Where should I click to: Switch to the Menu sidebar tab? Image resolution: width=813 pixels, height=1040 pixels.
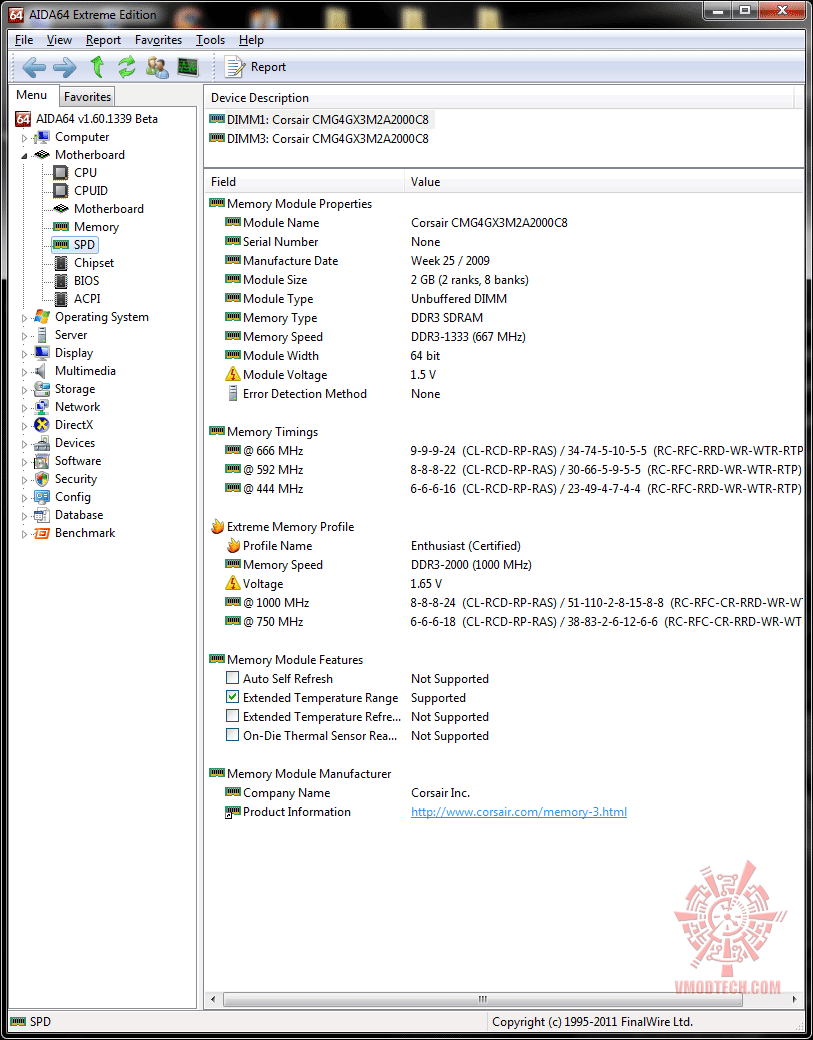click(32, 95)
